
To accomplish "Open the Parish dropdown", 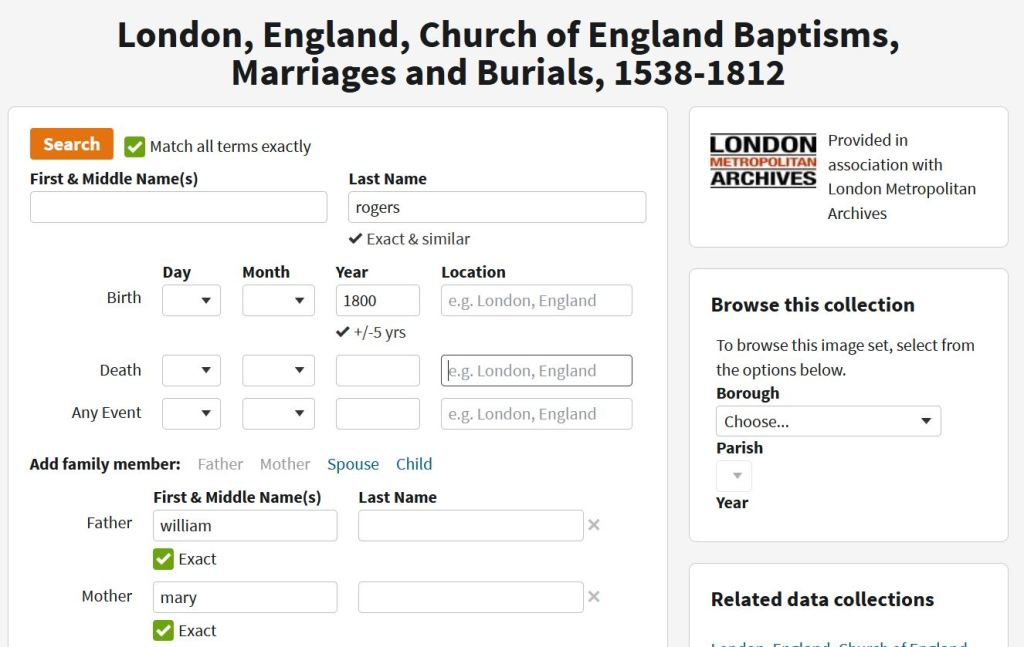I will (734, 476).
